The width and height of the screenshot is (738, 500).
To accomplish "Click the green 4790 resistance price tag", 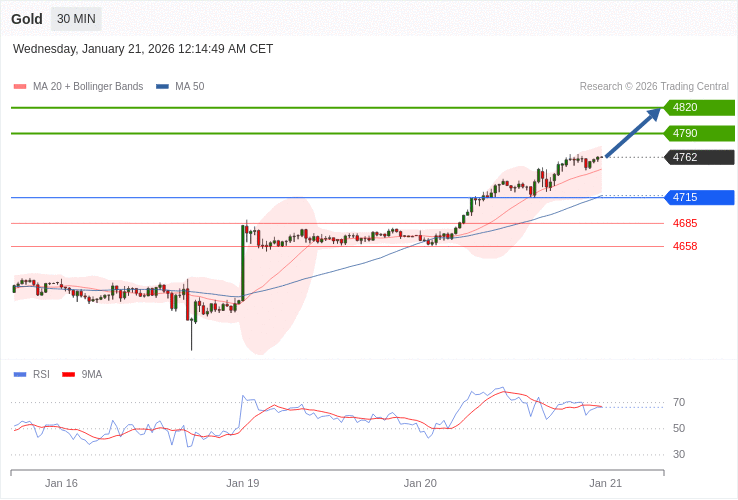I will [x=699, y=133].
